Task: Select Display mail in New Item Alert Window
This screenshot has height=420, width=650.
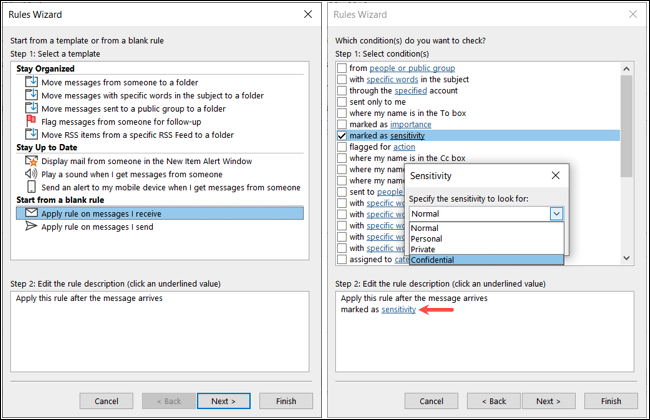Action: pos(147,161)
